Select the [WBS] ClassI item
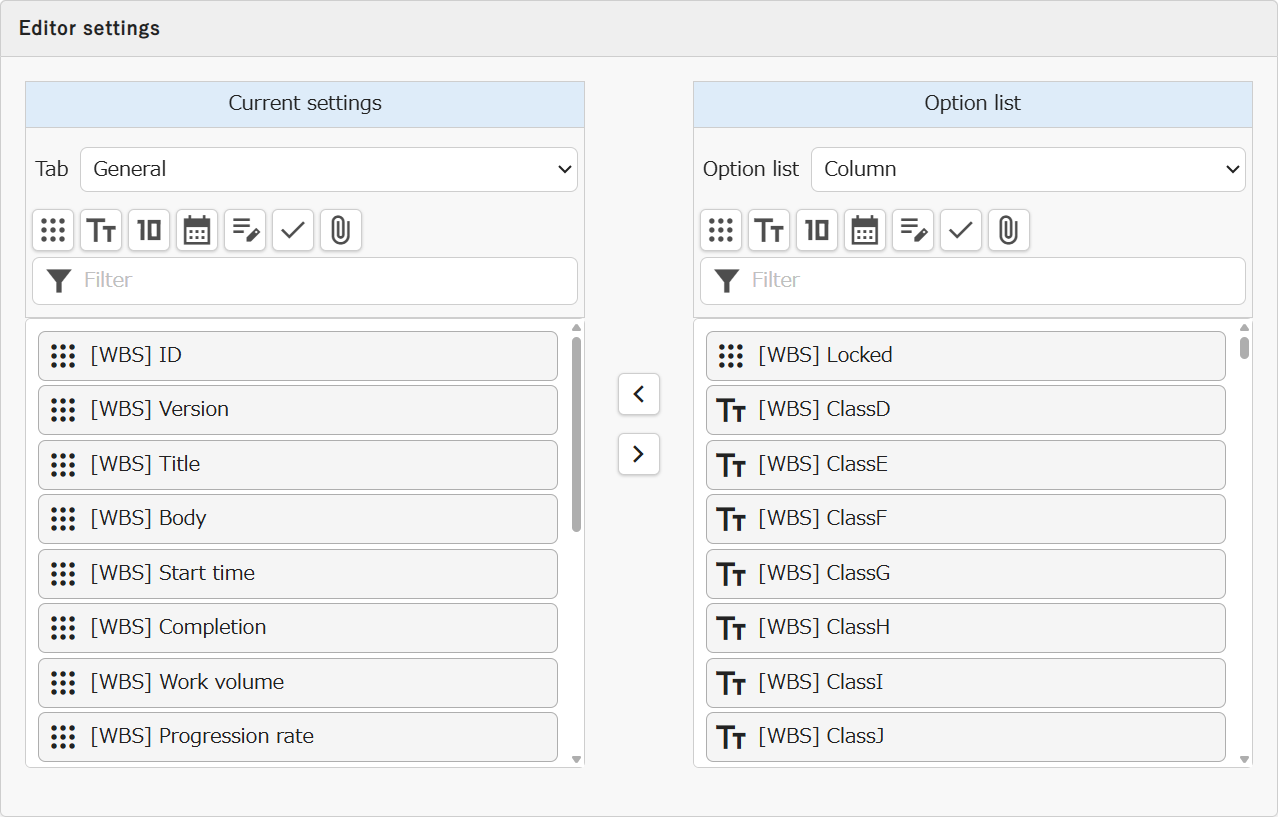1278x817 pixels. coord(966,683)
